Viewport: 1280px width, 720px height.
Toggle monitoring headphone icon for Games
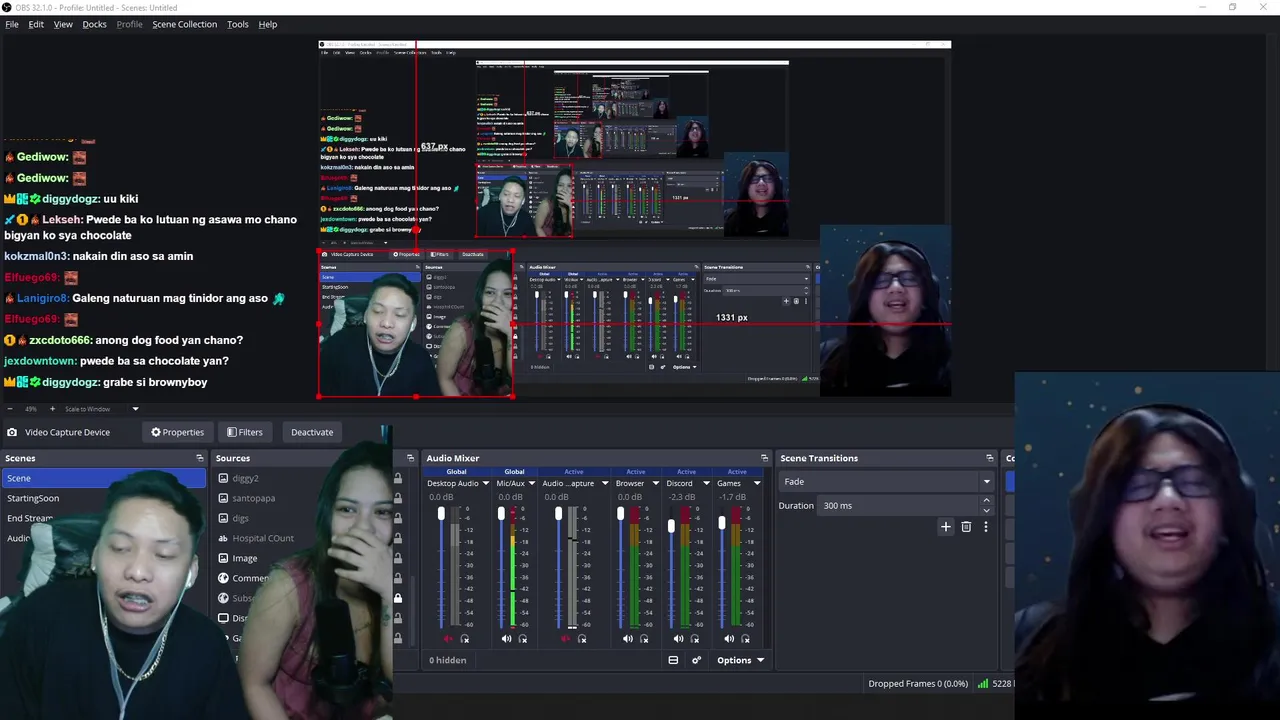(x=745, y=639)
